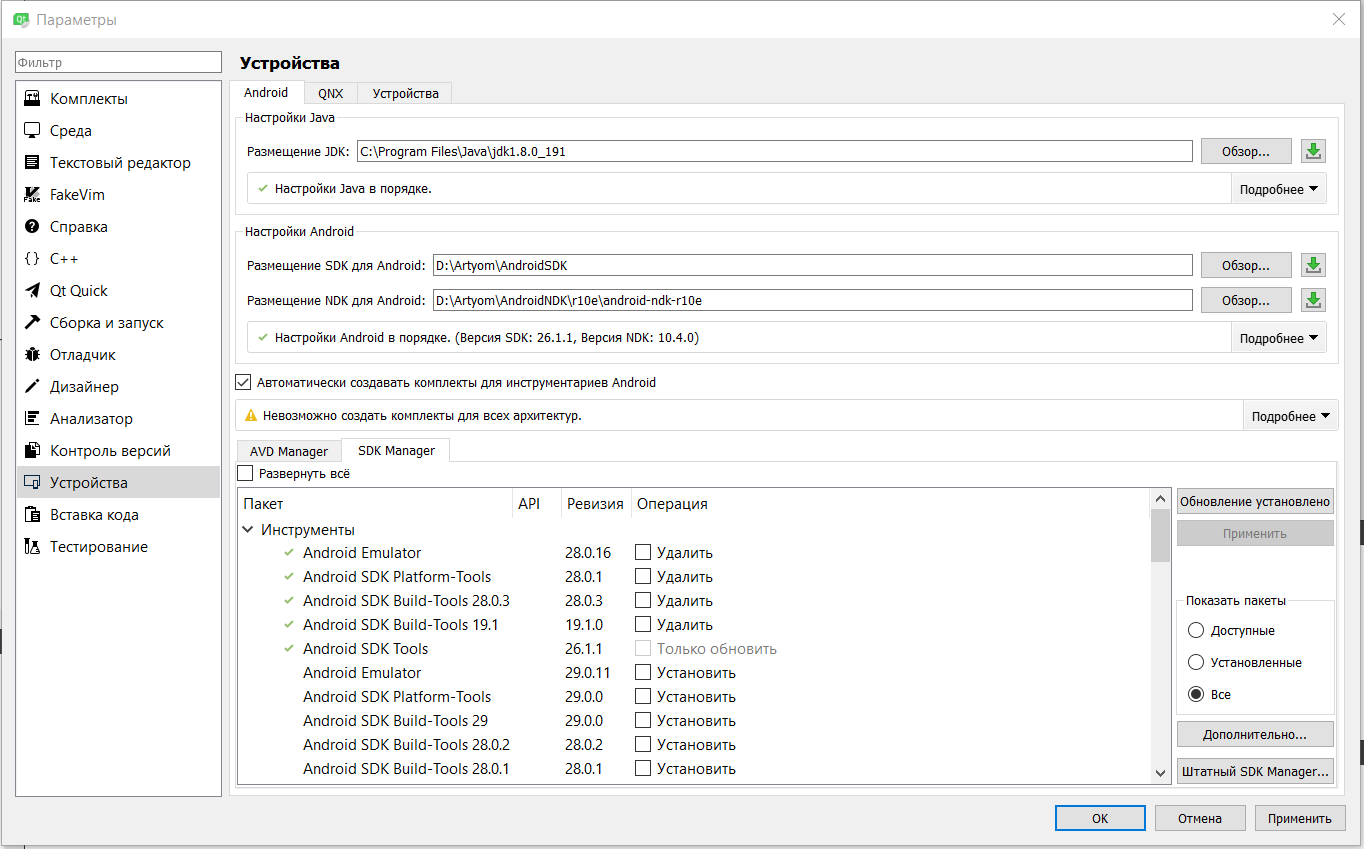This screenshot has height=849, width=1364.
Task: Check Установить for Build-Tools 28.0.2
Action: click(x=643, y=744)
